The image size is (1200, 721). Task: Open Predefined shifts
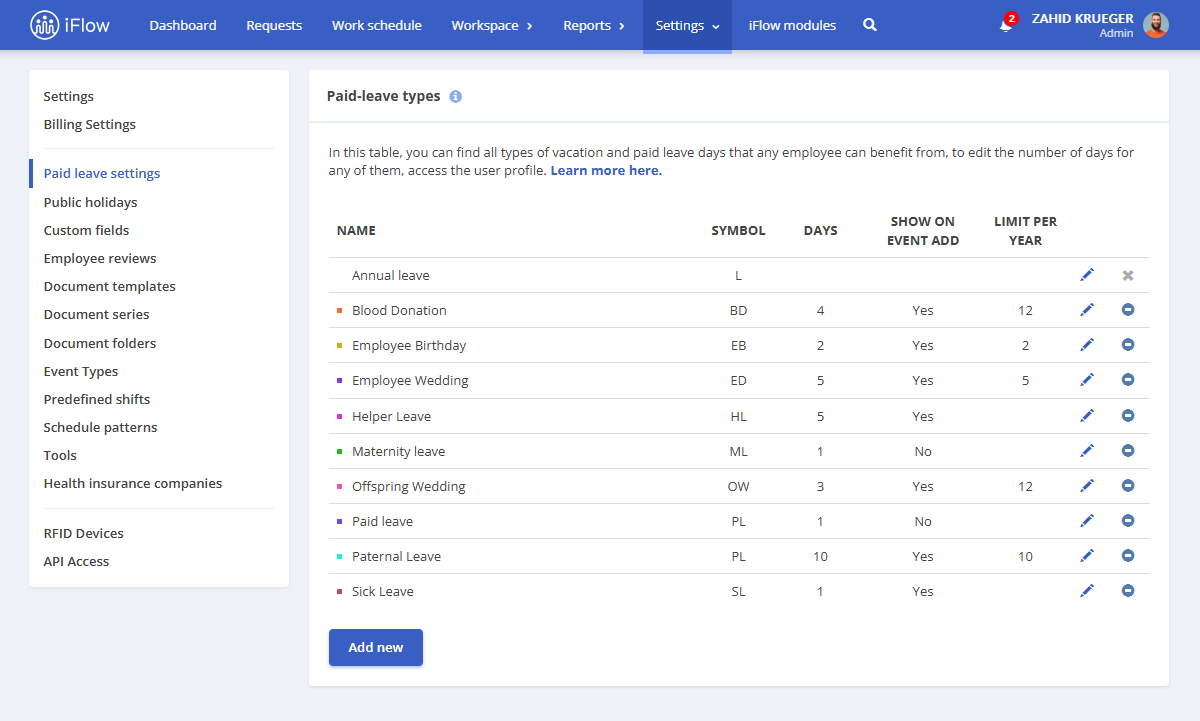click(97, 400)
